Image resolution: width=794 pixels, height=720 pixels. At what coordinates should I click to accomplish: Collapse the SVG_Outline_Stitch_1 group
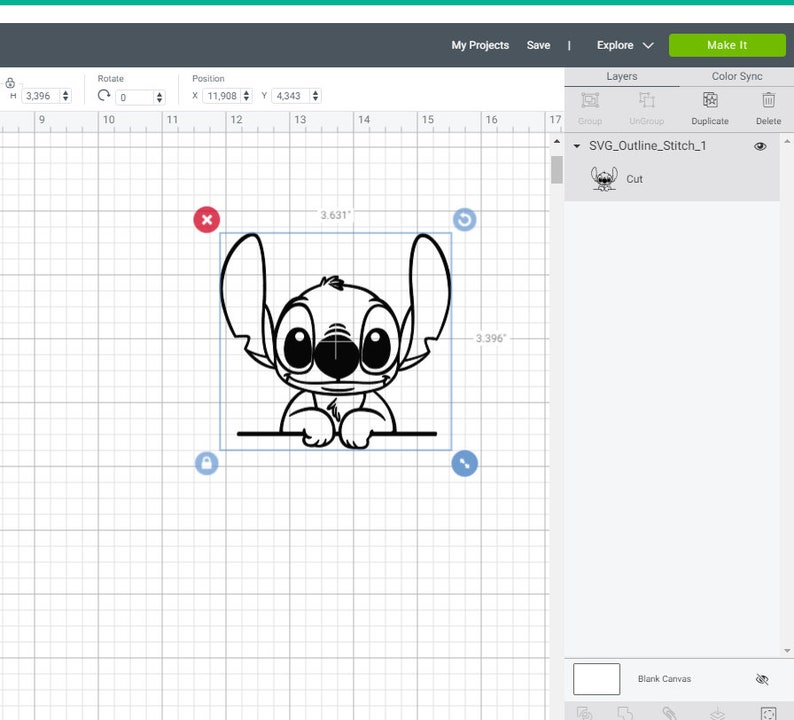577,146
